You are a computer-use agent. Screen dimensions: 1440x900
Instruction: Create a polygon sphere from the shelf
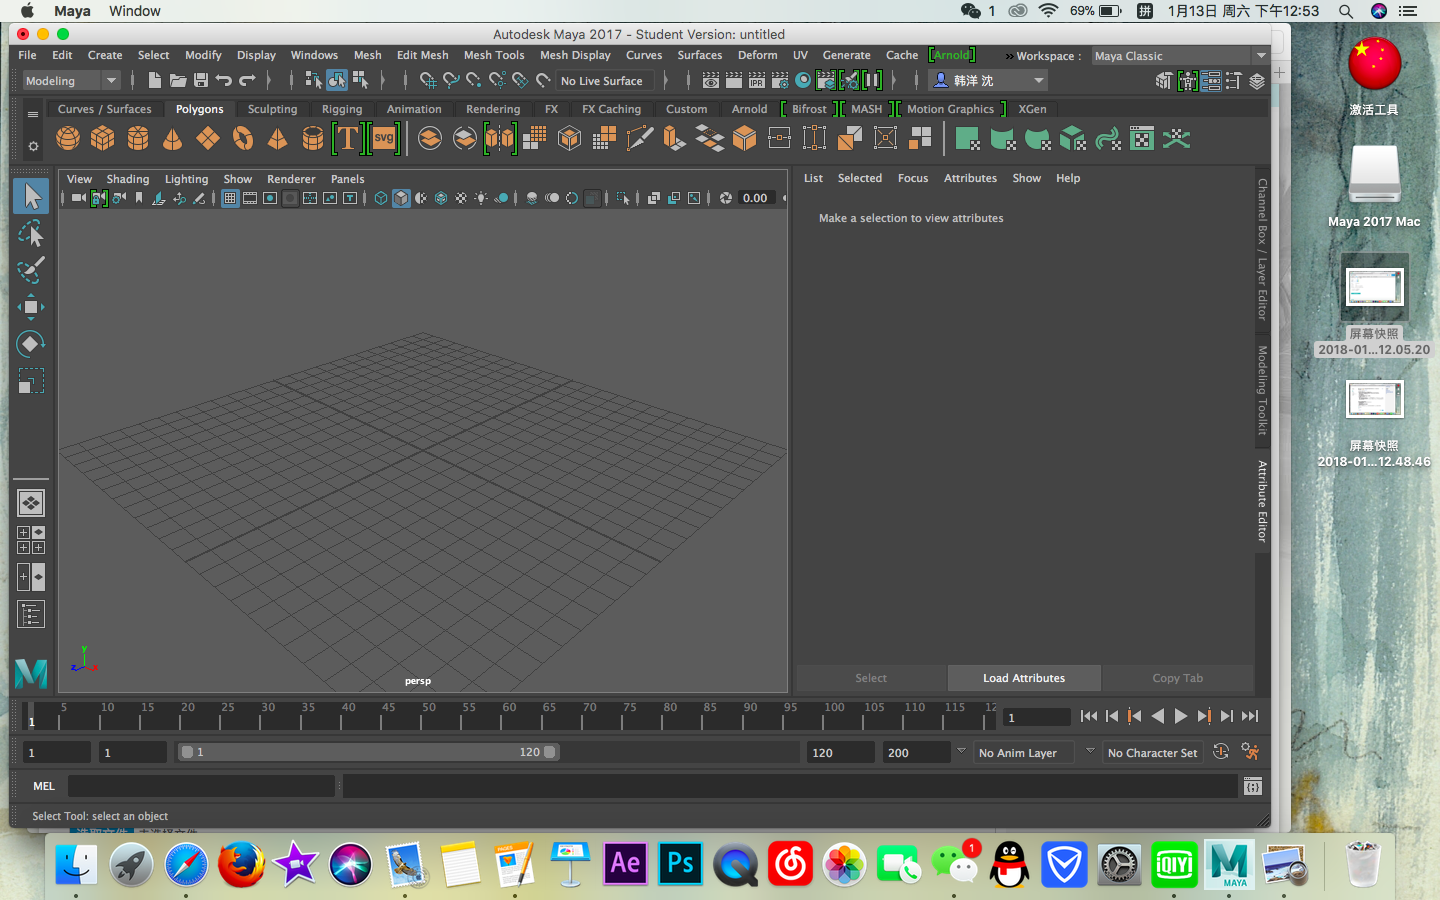point(68,138)
